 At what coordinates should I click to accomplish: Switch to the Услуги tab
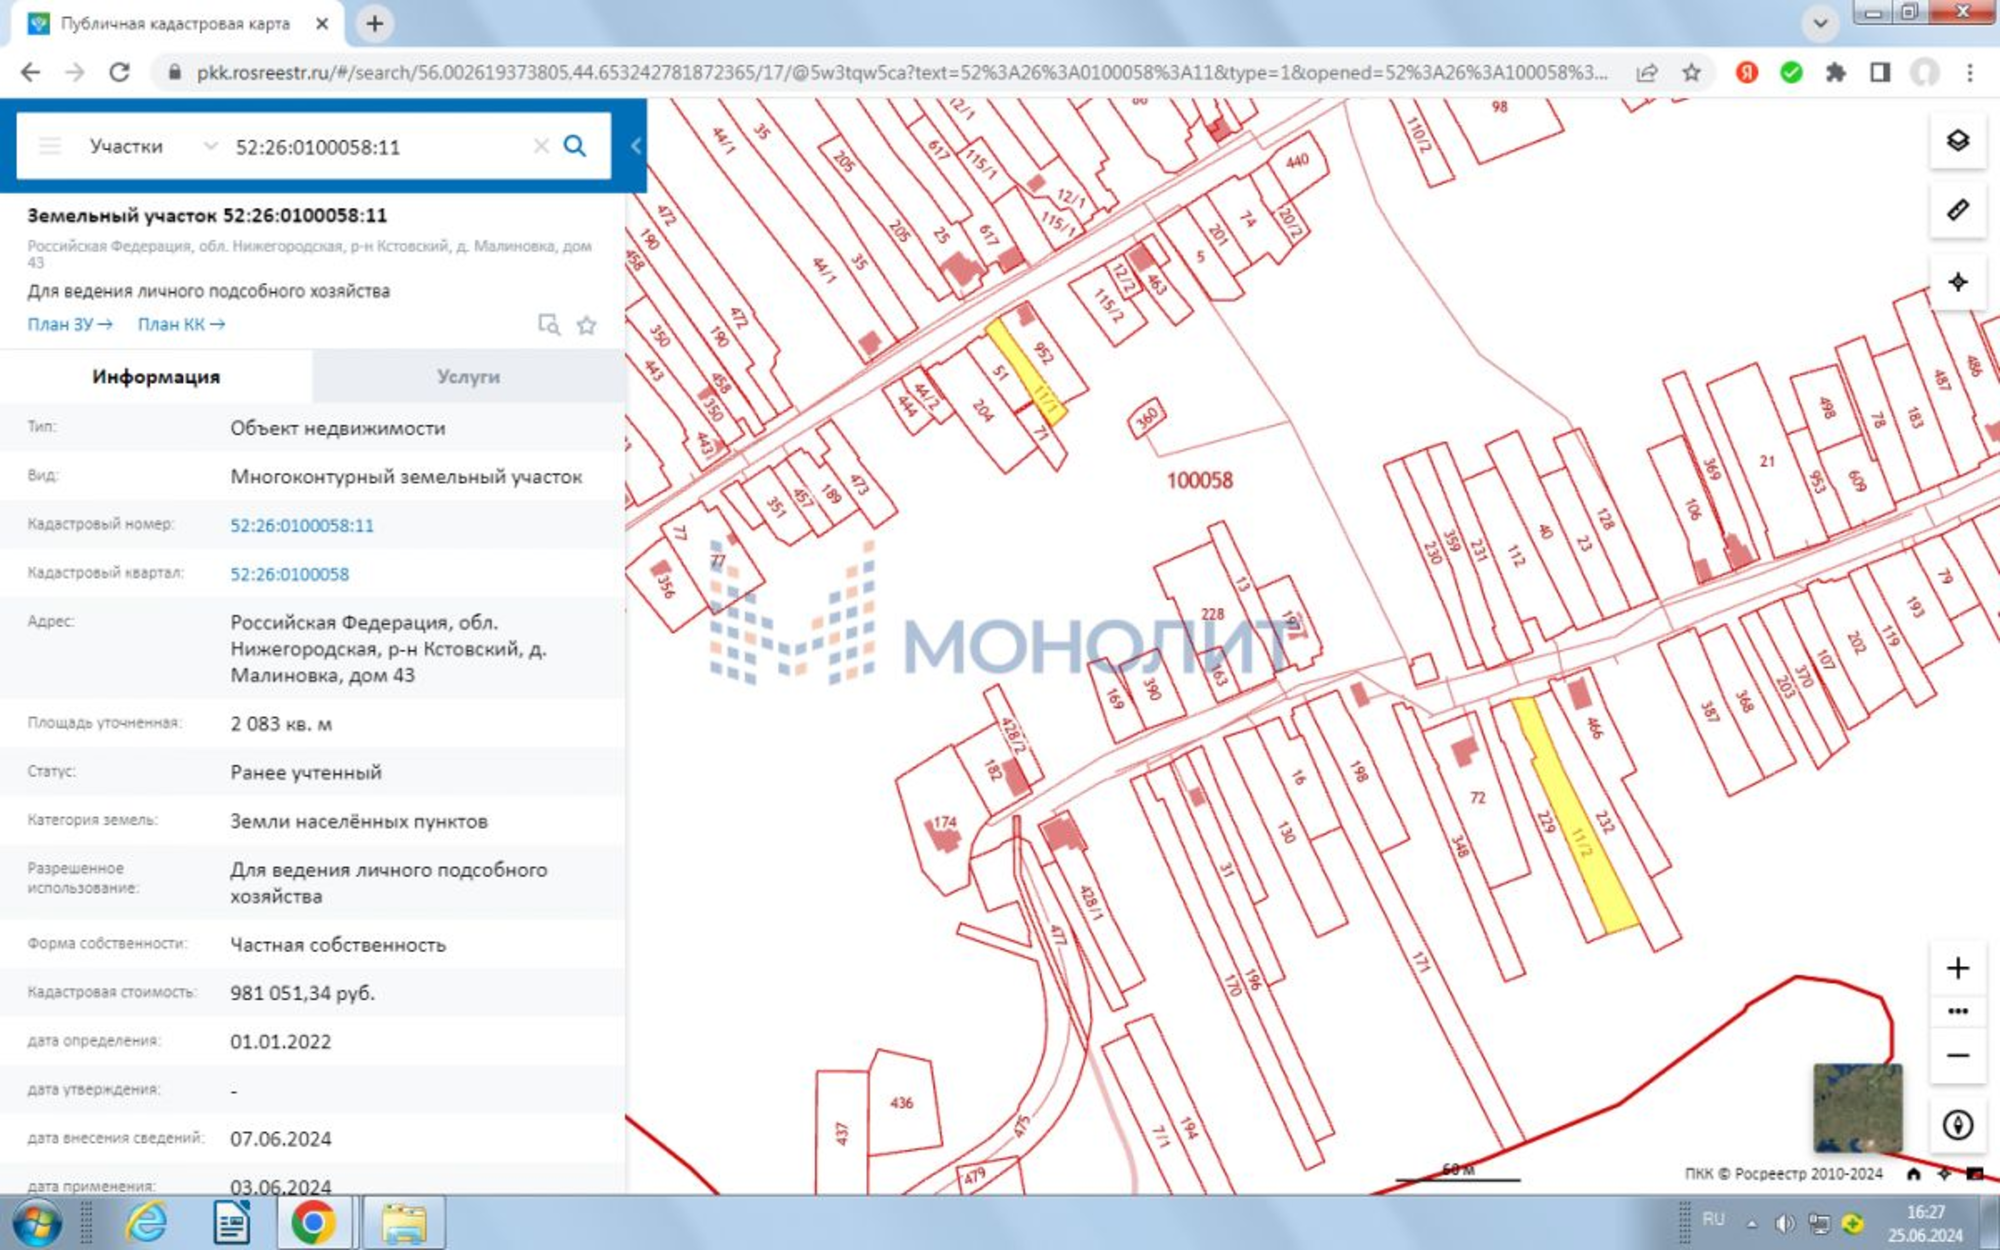468,377
